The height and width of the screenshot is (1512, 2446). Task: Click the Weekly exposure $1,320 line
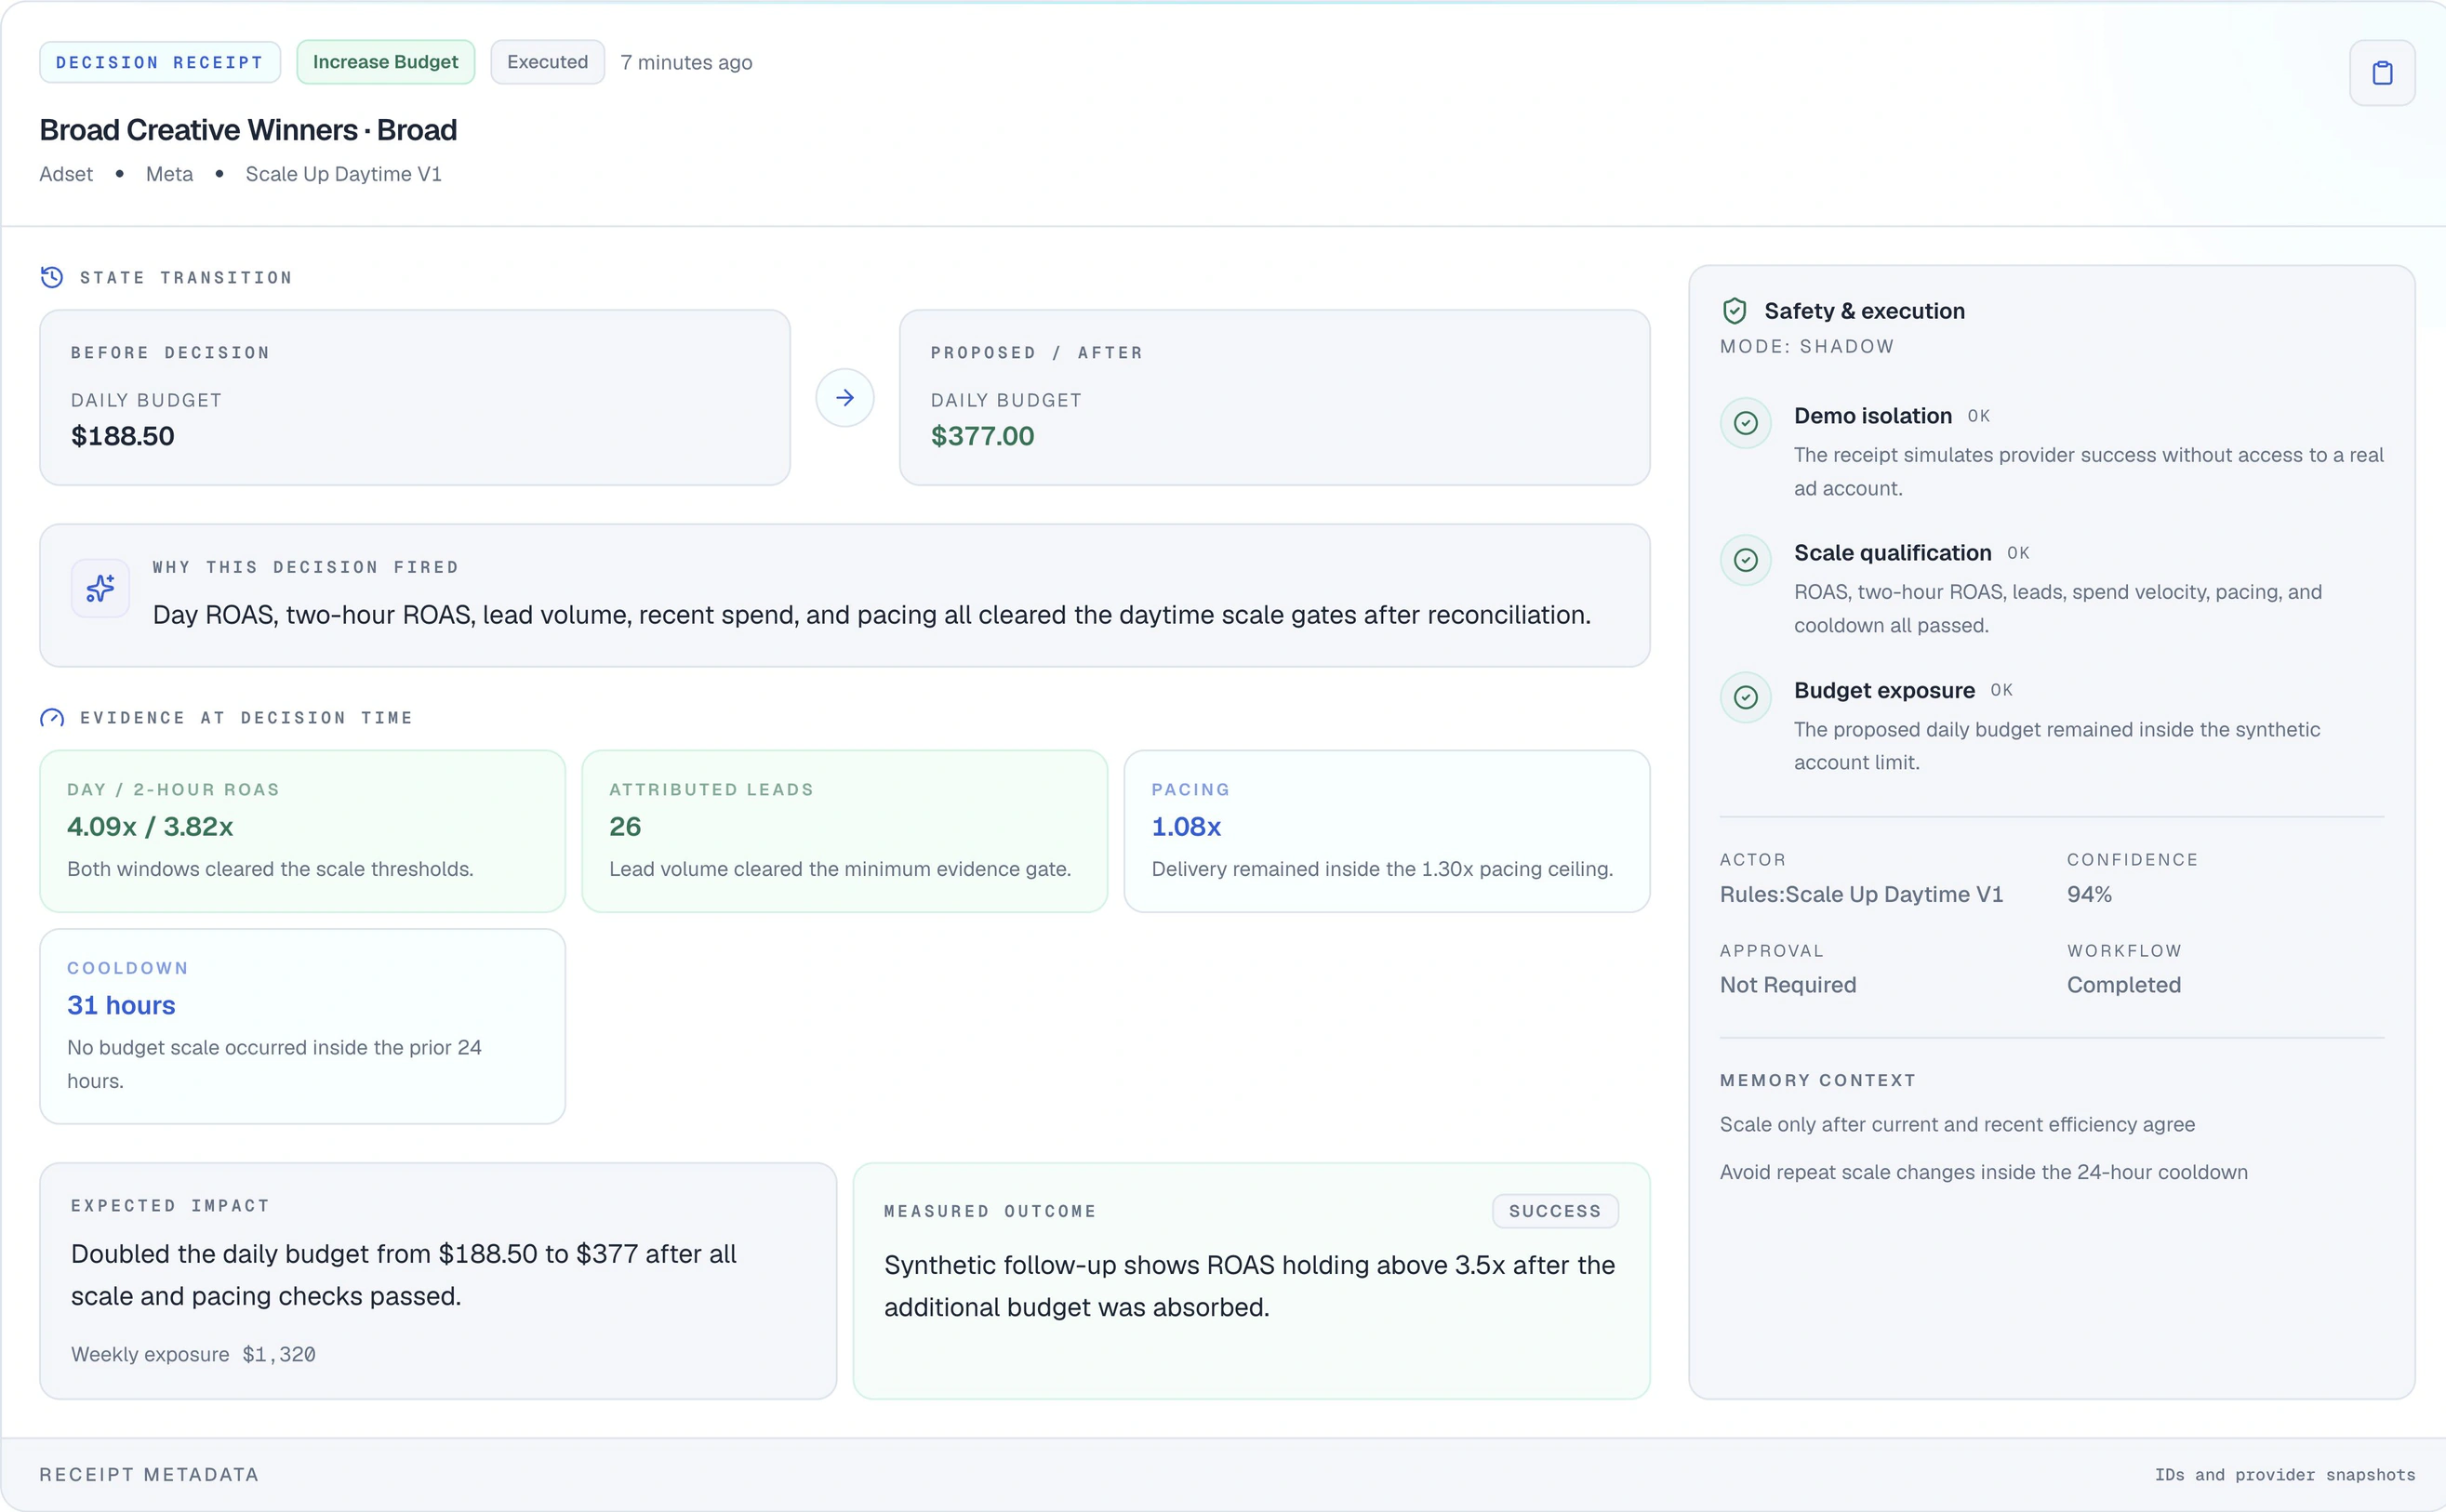193,1354
